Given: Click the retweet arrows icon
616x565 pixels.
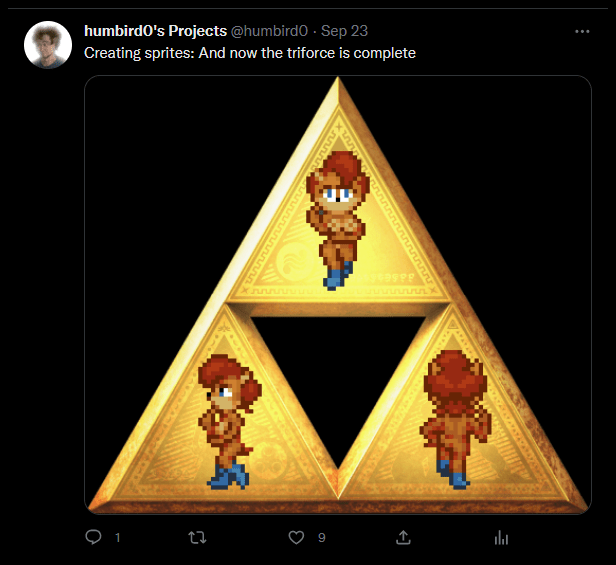Looking at the screenshot, I should [197, 538].
